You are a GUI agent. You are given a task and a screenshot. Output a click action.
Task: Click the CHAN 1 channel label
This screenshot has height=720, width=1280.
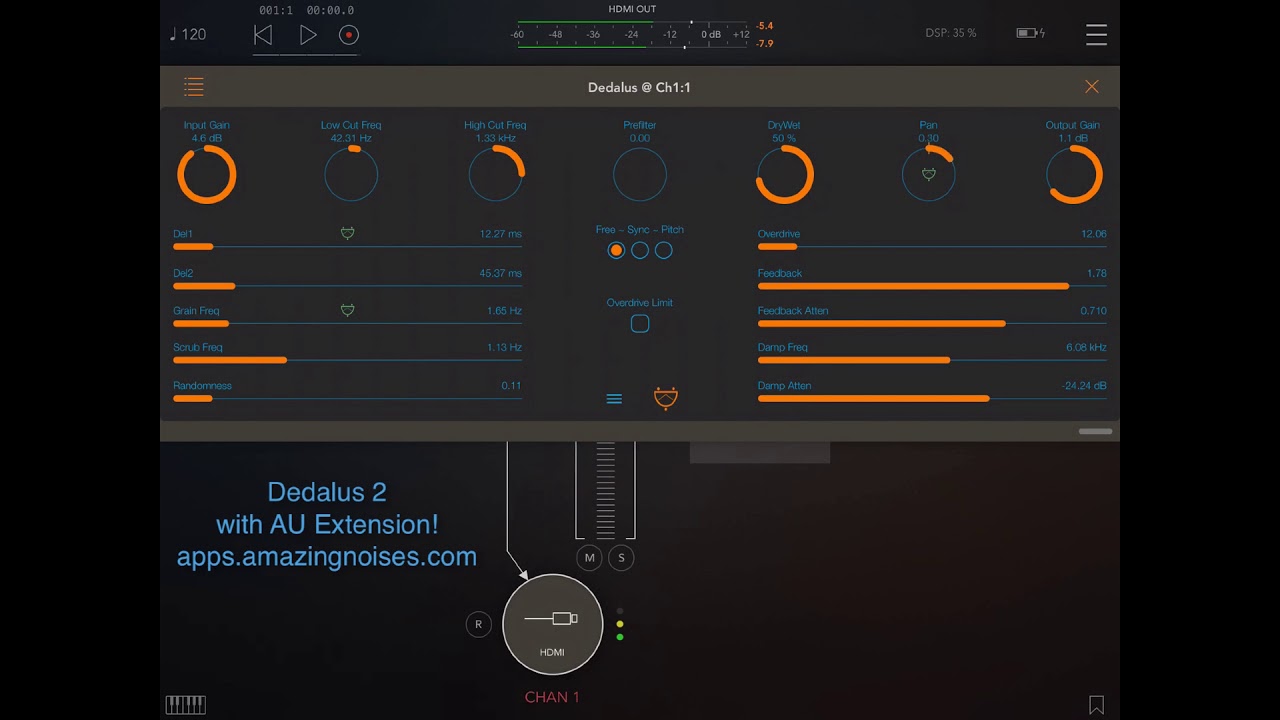tap(552, 697)
